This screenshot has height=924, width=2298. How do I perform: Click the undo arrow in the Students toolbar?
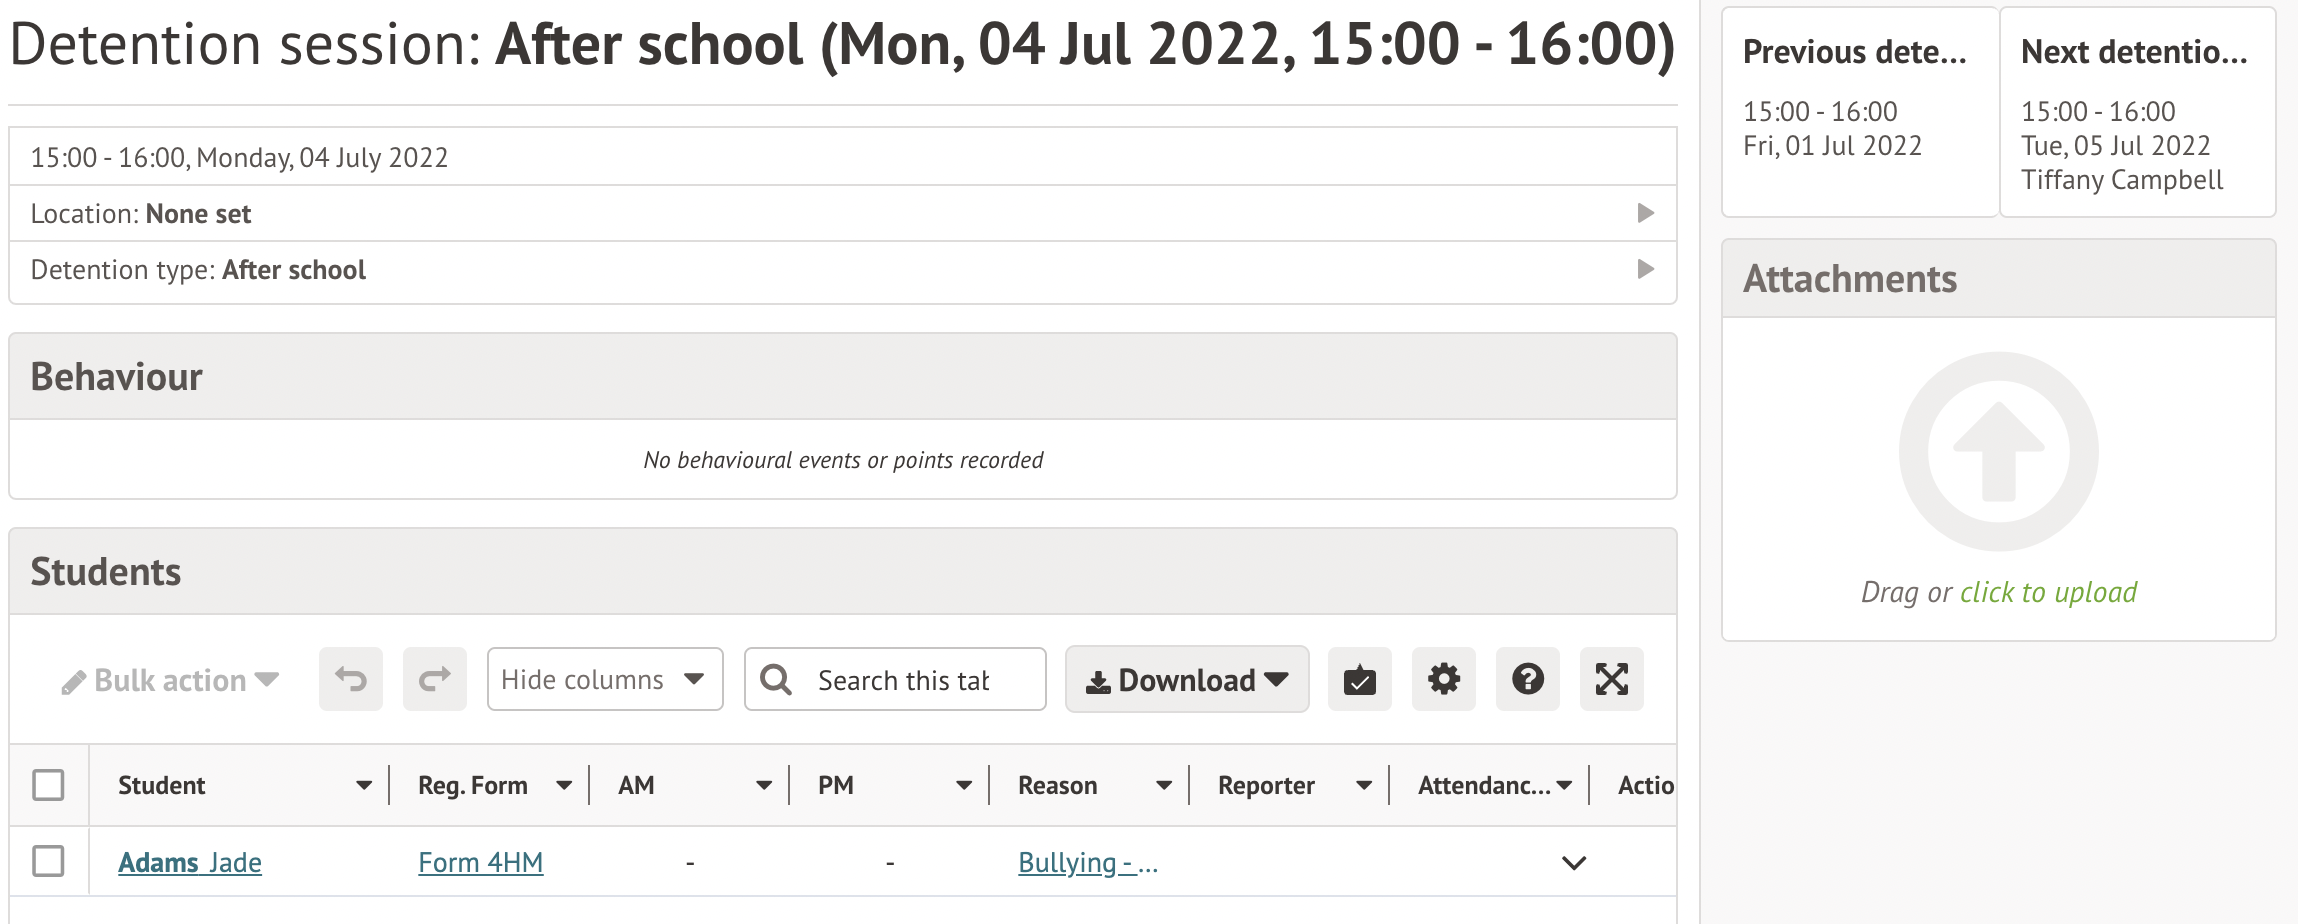click(x=350, y=679)
